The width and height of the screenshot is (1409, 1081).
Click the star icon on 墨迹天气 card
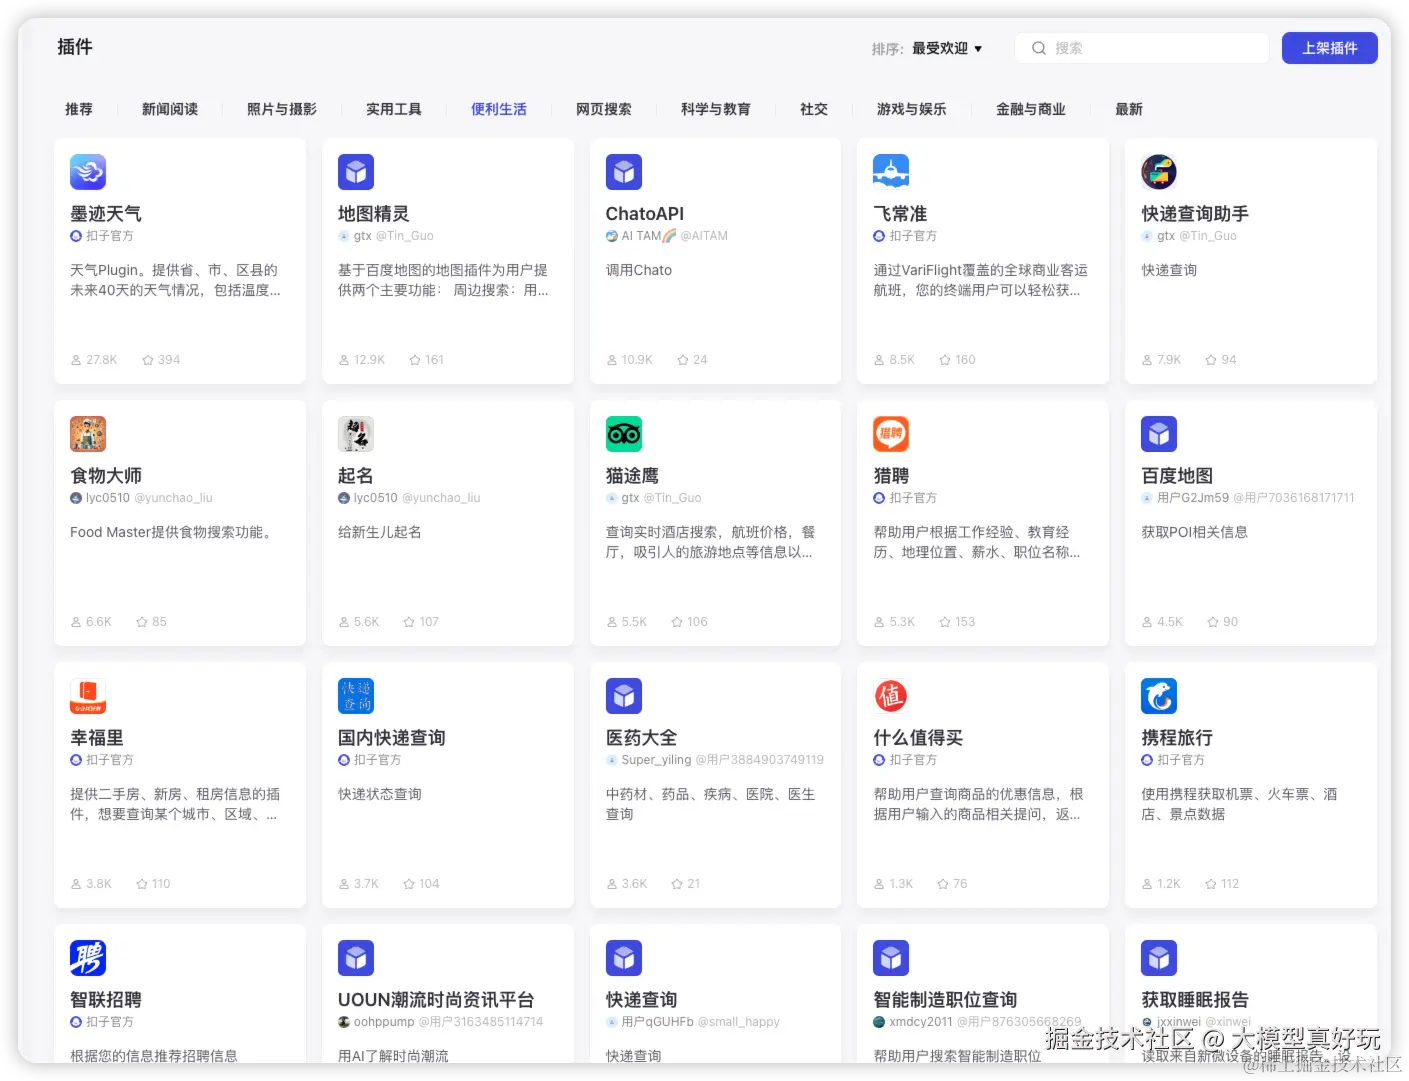(148, 360)
